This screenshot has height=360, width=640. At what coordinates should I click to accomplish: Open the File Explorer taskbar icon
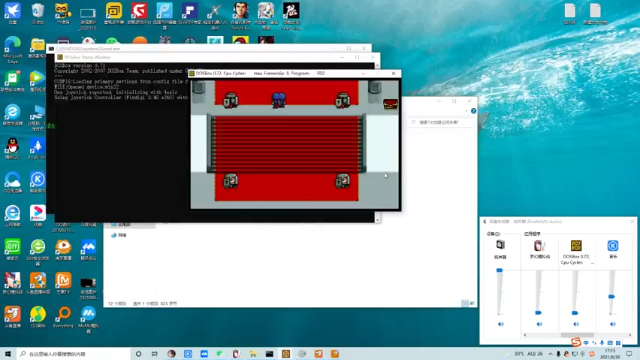click(253, 354)
